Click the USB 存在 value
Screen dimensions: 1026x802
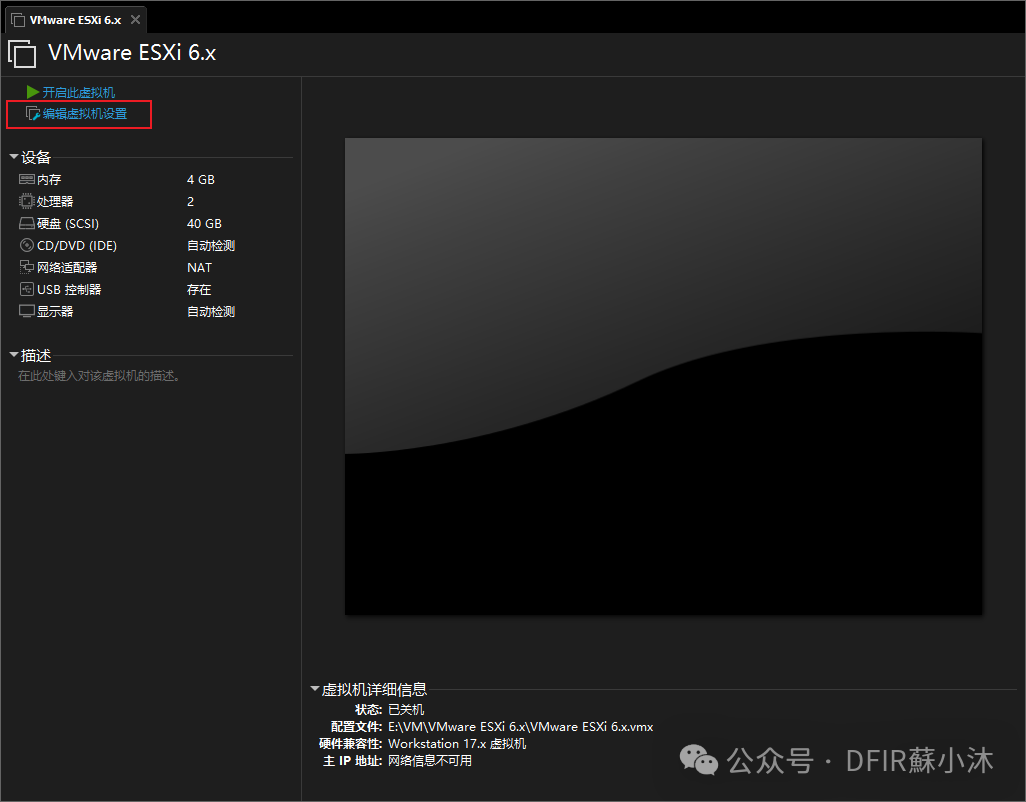click(x=199, y=289)
